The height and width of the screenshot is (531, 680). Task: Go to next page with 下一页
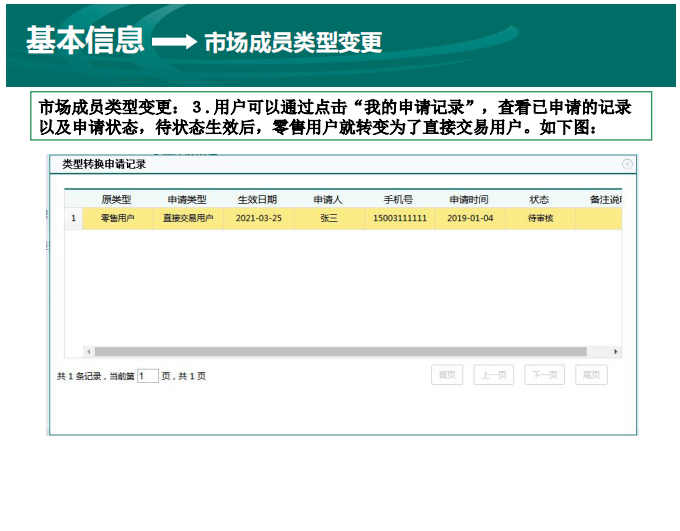coord(545,375)
